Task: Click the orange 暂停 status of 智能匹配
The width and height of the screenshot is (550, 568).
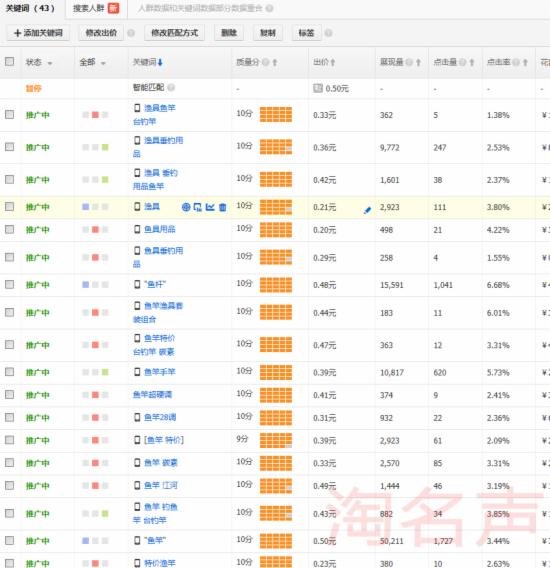Action: [33, 88]
